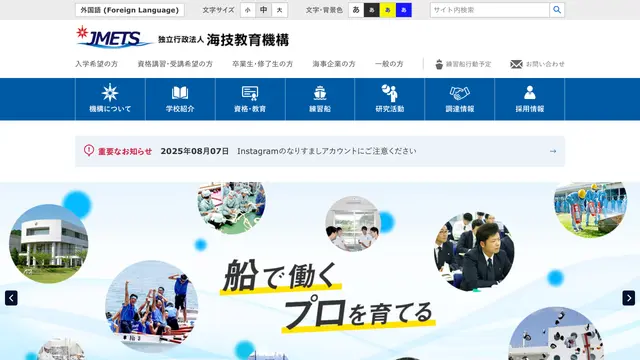Click the お問い合わせ envelope icon

[516, 64]
